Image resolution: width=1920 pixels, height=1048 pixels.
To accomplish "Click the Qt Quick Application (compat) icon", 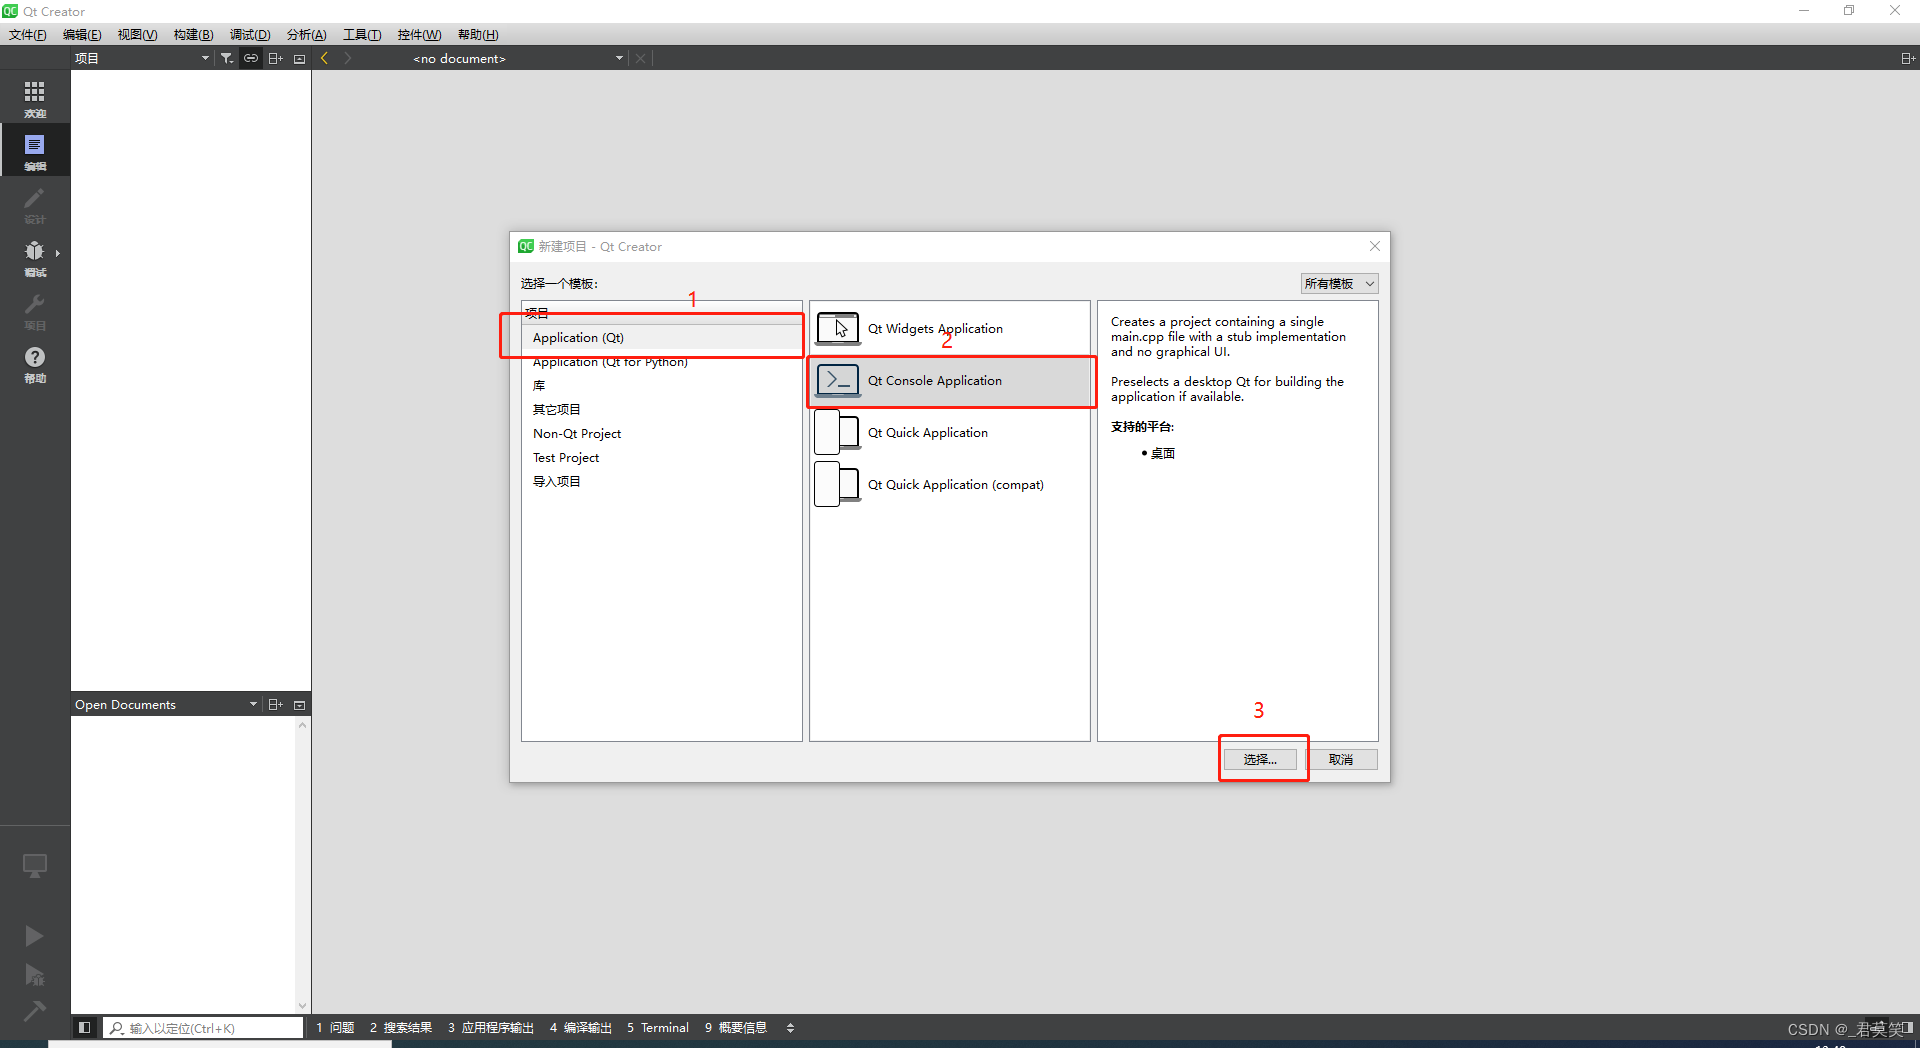I will click(x=838, y=484).
